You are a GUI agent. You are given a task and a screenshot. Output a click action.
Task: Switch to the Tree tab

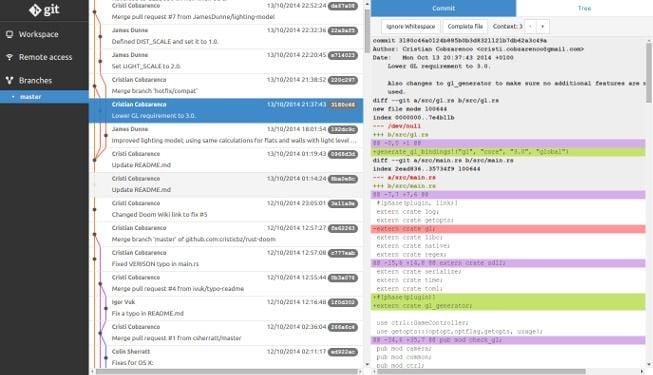click(x=584, y=8)
